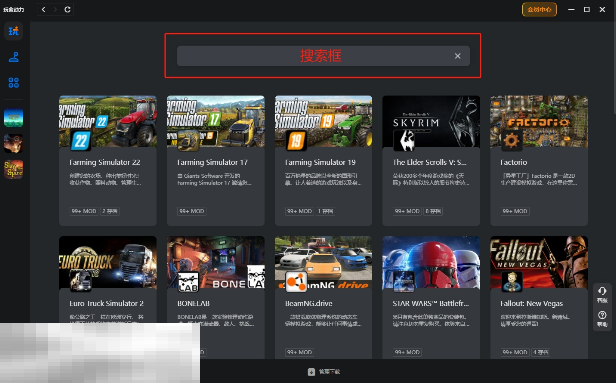This screenshot has width=616, height=383.
Task: Open the Farming Simulator 17 cover image
Action: point(216,121)
